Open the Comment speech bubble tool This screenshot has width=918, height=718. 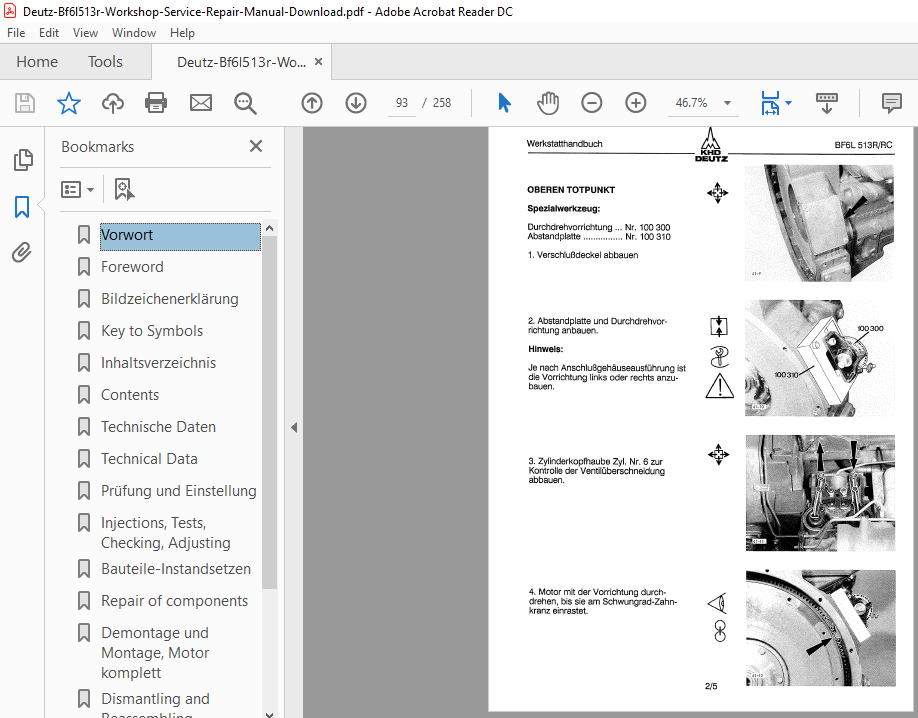pos(892,103)
